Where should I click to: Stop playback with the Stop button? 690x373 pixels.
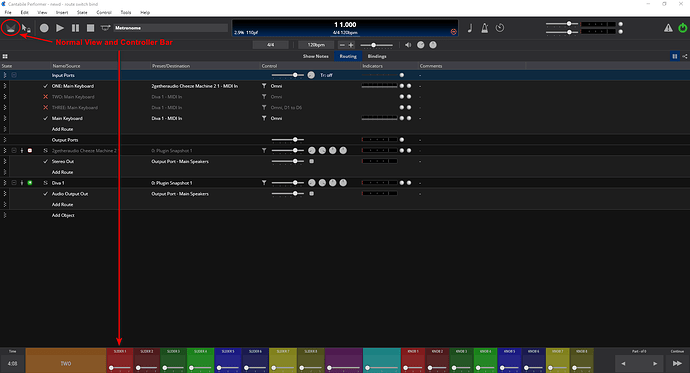[x=90, y=28]
